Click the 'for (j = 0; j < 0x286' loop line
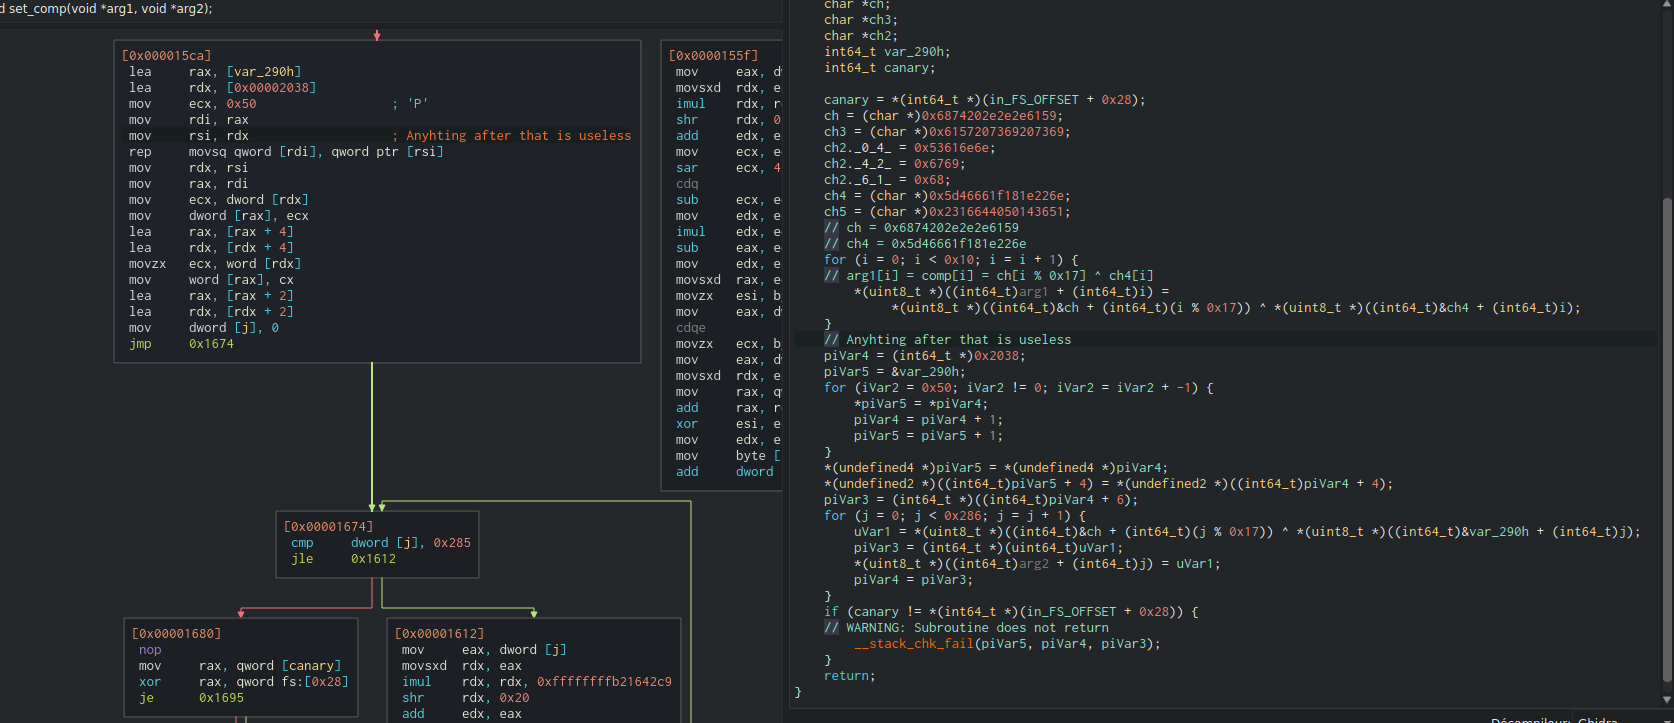 (x=955, y=516)
